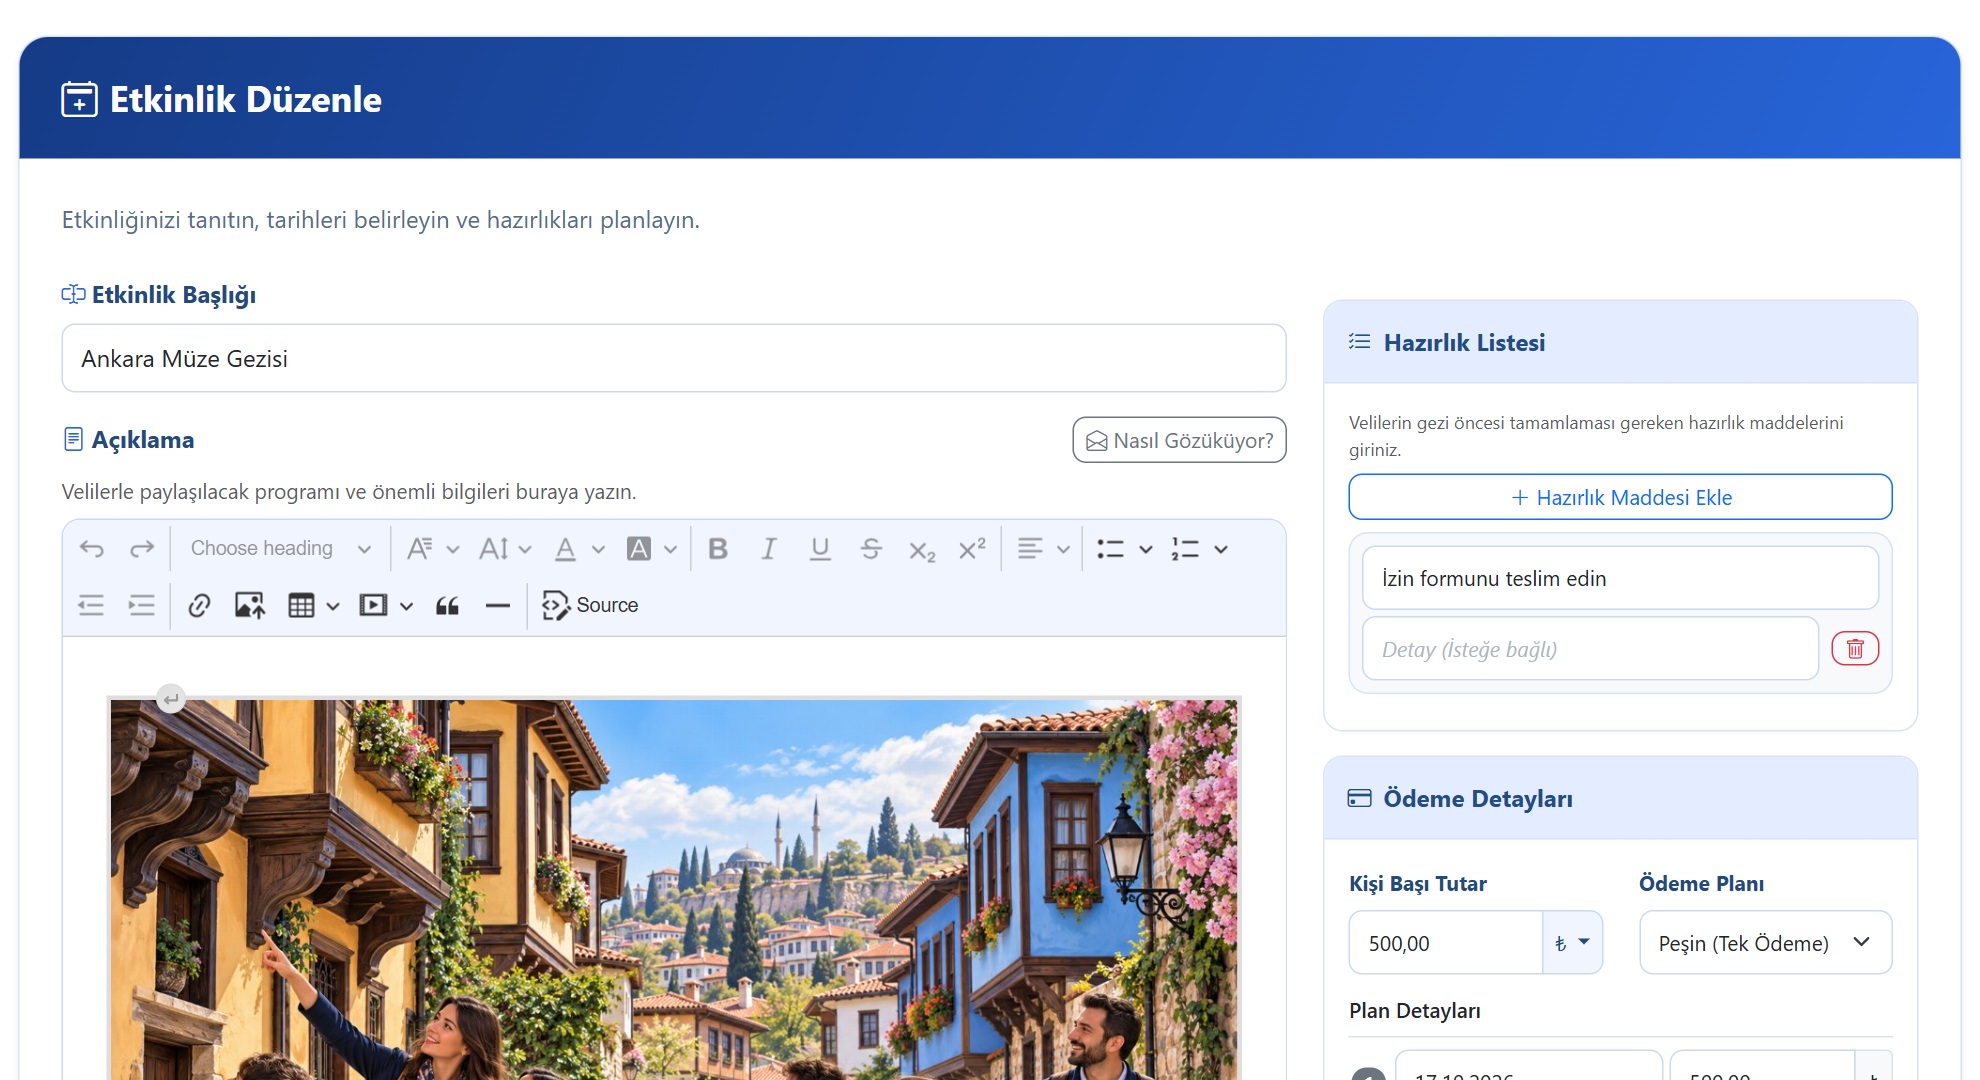Viewport: 1980px width, 1080px height.
Task: Decrease indent in editor
Action: pyautogui.click(x=91, y=605)
